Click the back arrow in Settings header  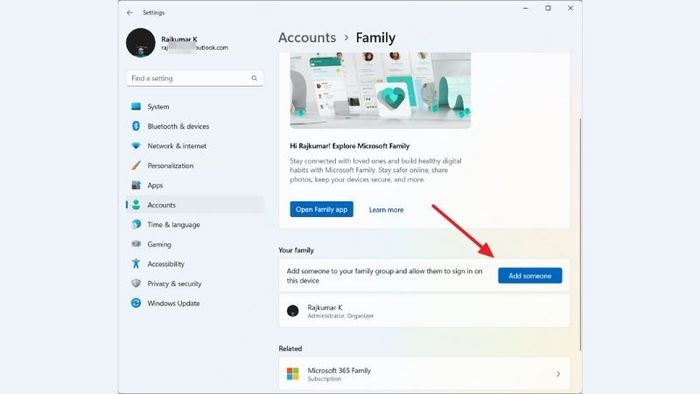129,12
